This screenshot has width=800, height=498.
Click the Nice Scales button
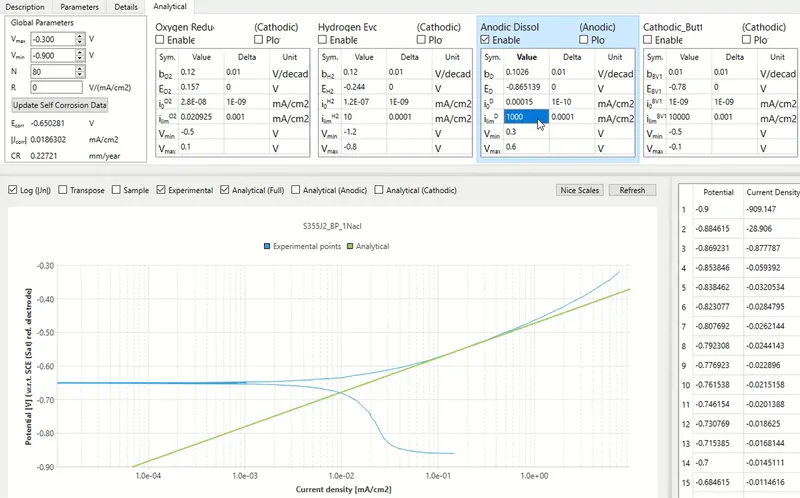[580, 190]
